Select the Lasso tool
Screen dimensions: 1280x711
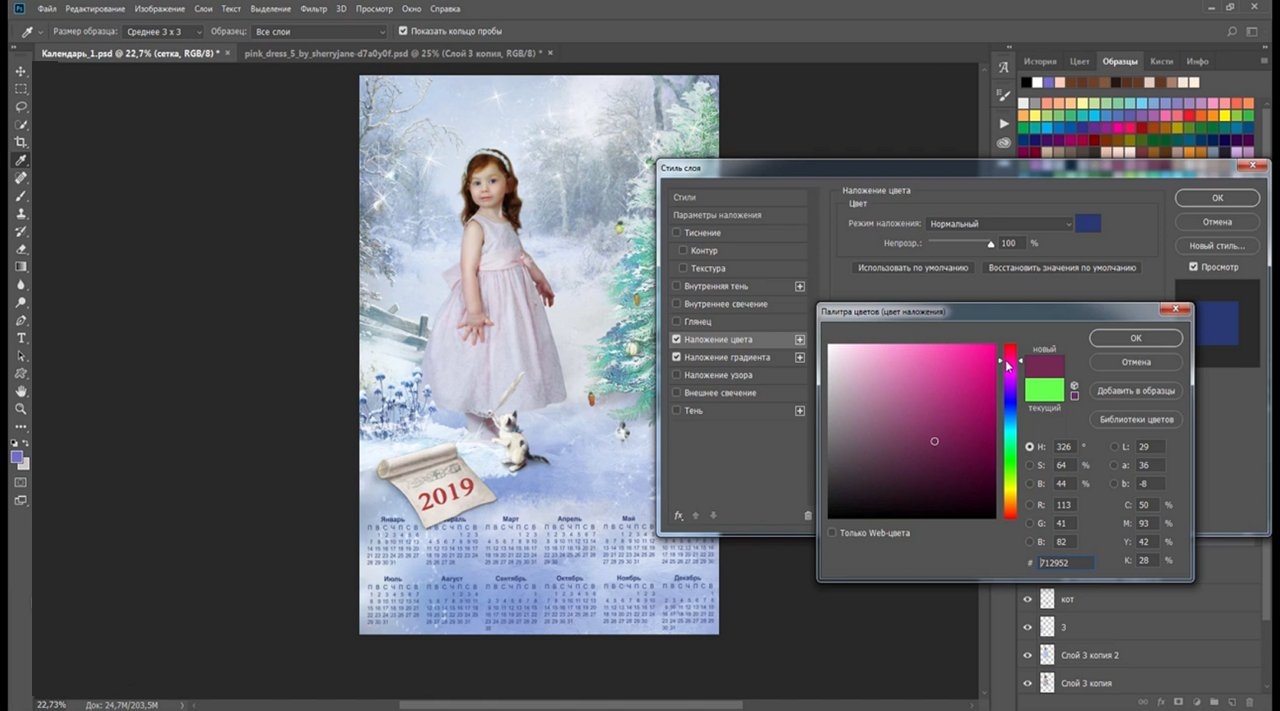tap(21, 107)
